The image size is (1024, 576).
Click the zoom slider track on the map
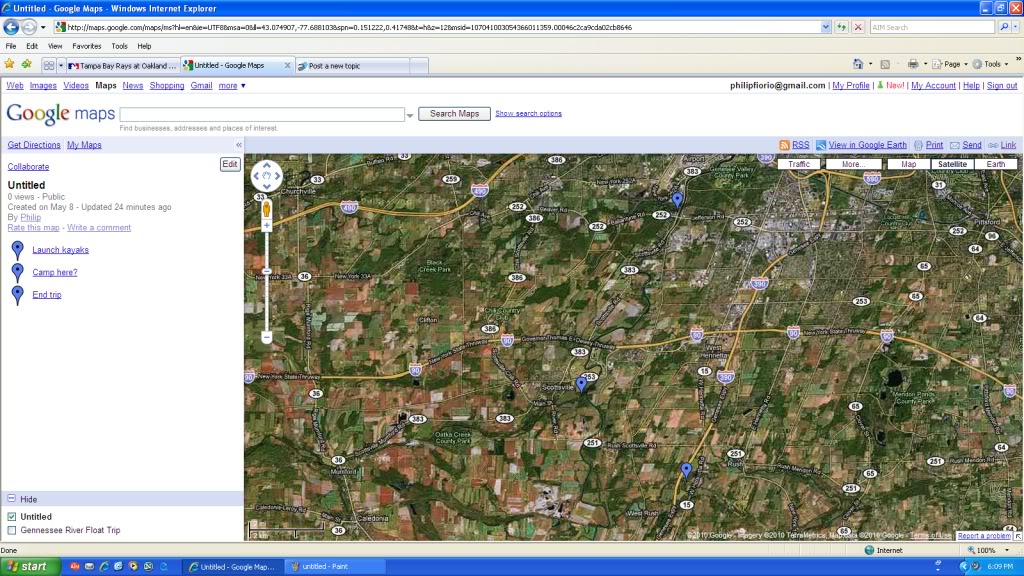(266, 290)
